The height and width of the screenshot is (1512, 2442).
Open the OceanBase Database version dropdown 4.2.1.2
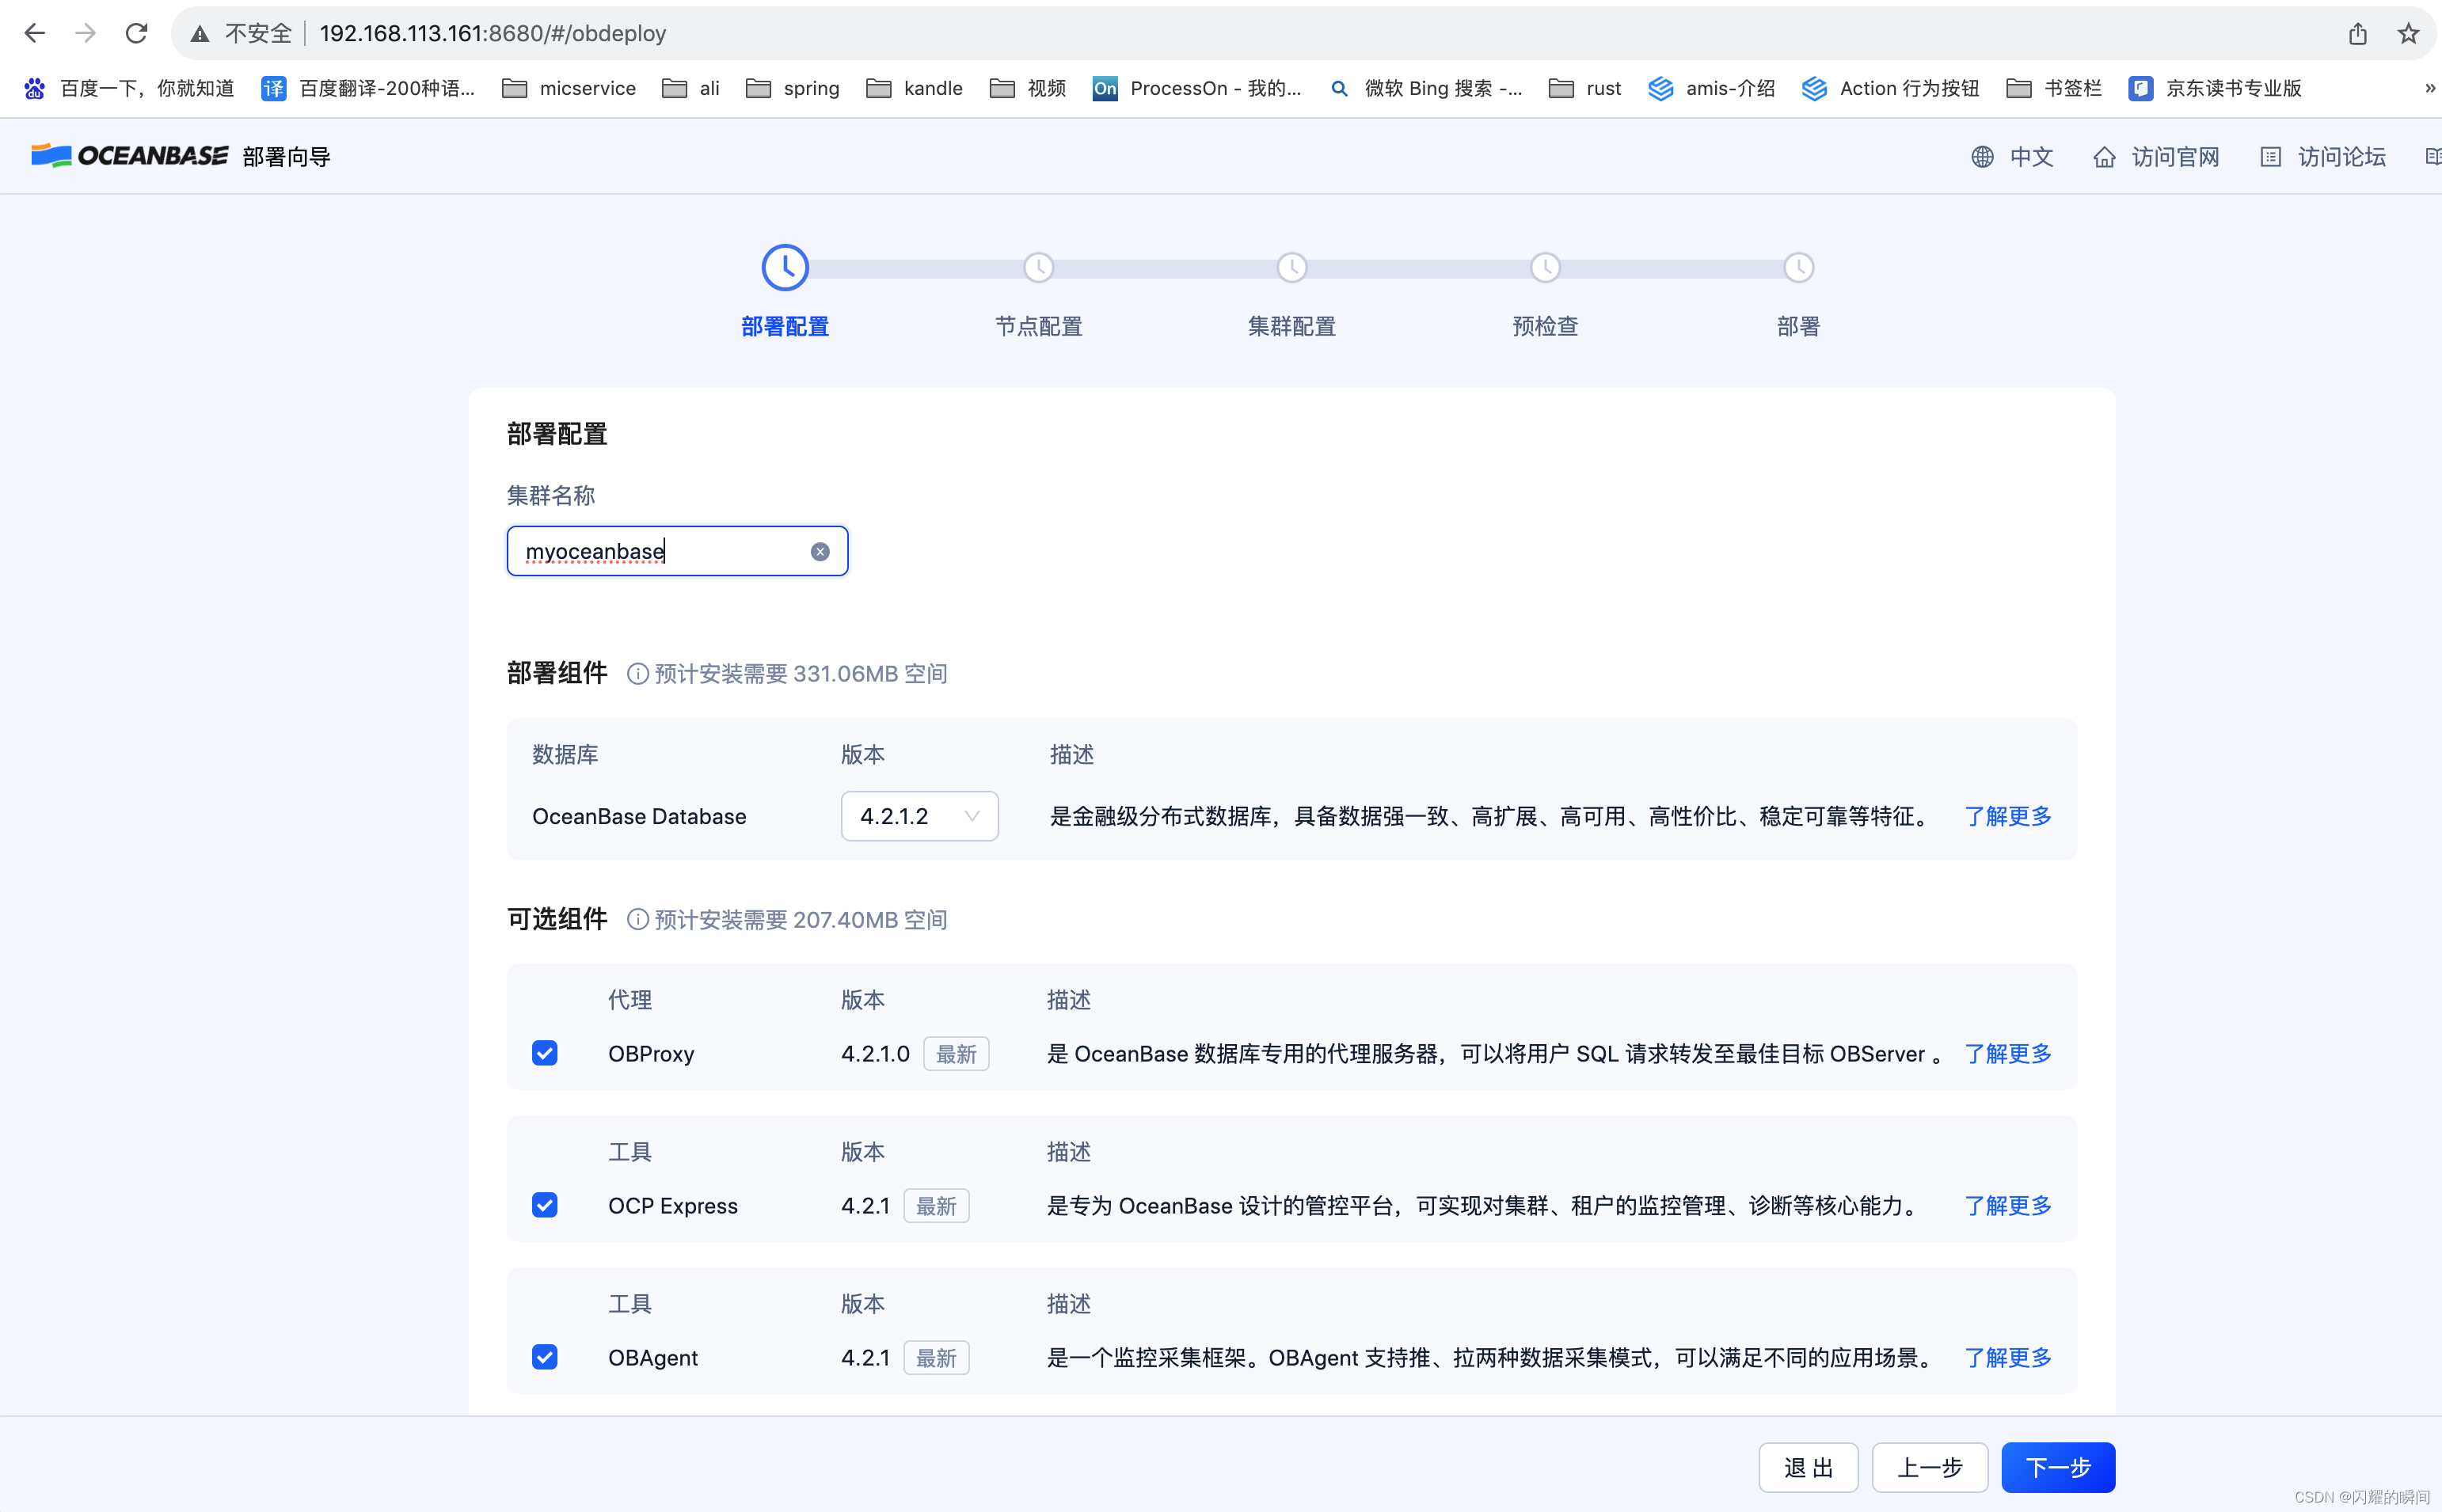pyautogui.click(x=919, y=816)
